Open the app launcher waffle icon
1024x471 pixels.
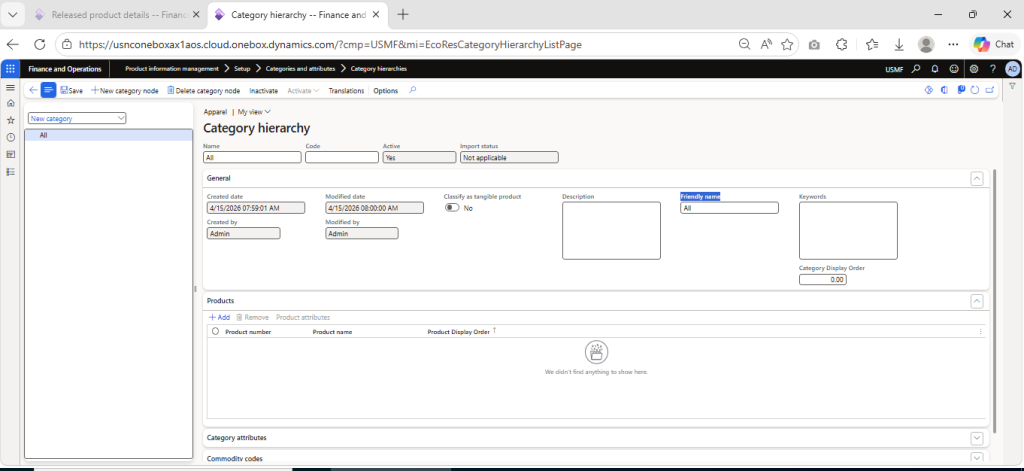click(x=10, y=69)
